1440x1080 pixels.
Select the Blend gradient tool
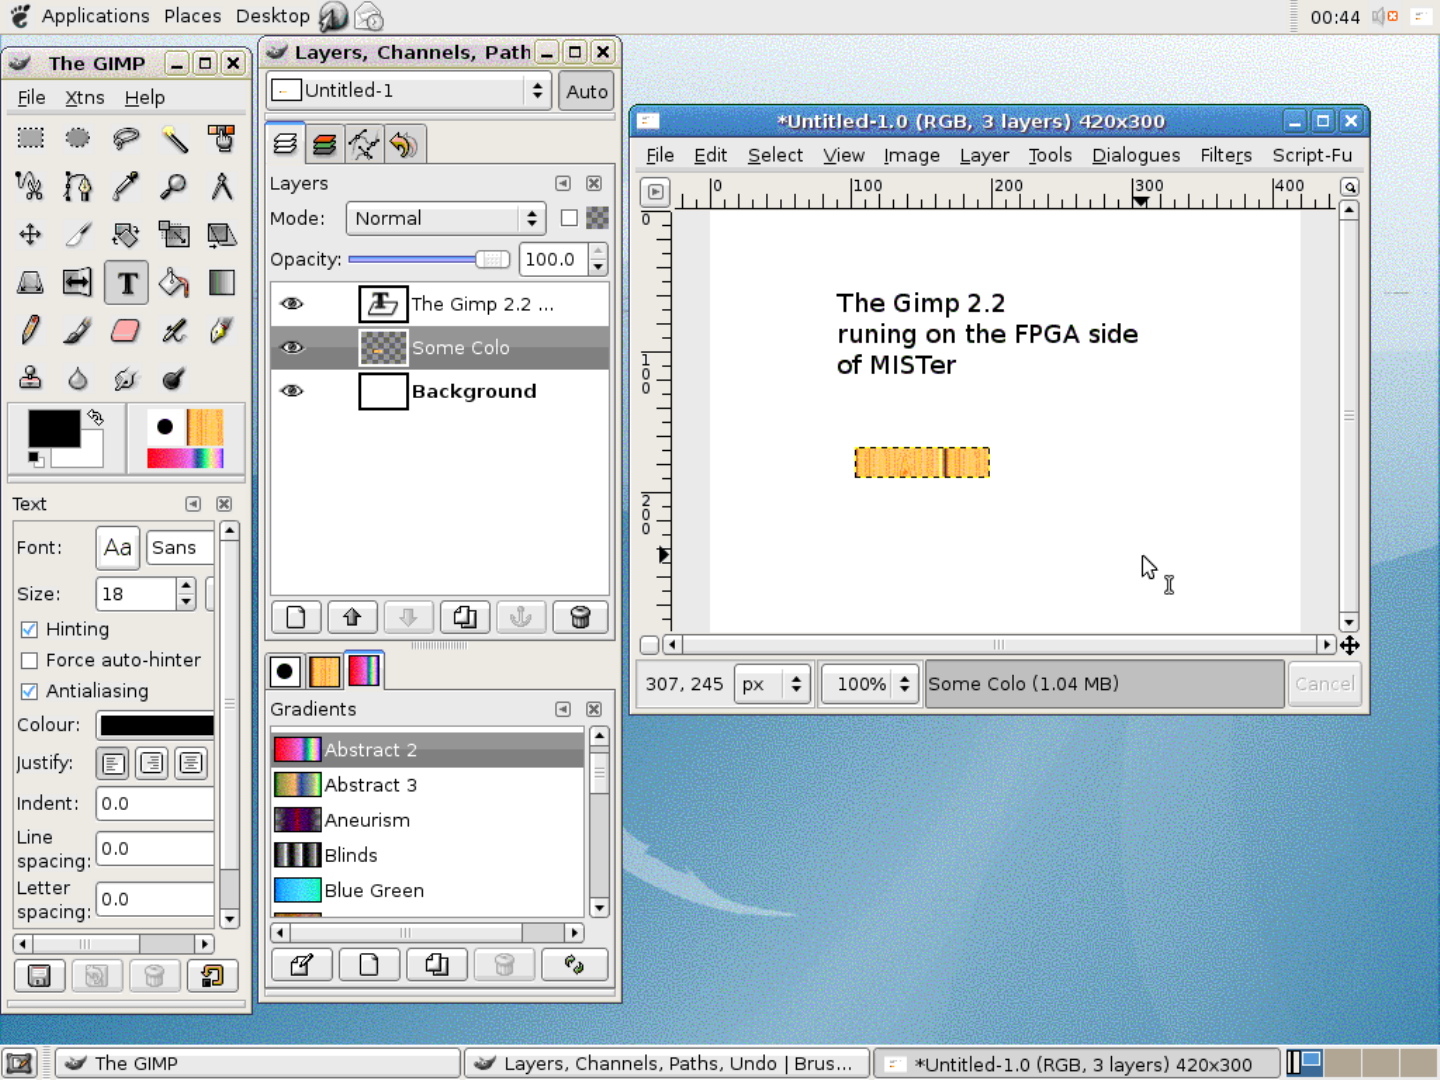tap(222, 282)
